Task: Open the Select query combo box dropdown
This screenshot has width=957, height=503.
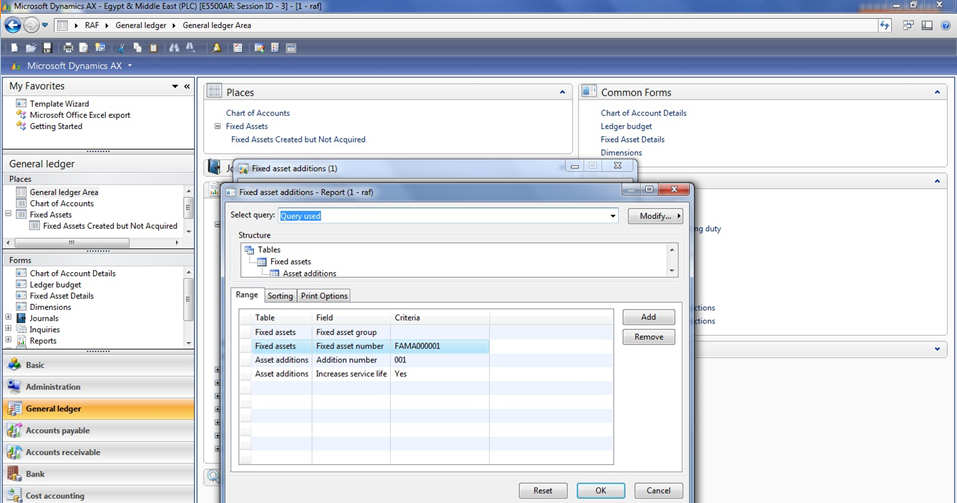Action: coord(613,216)
